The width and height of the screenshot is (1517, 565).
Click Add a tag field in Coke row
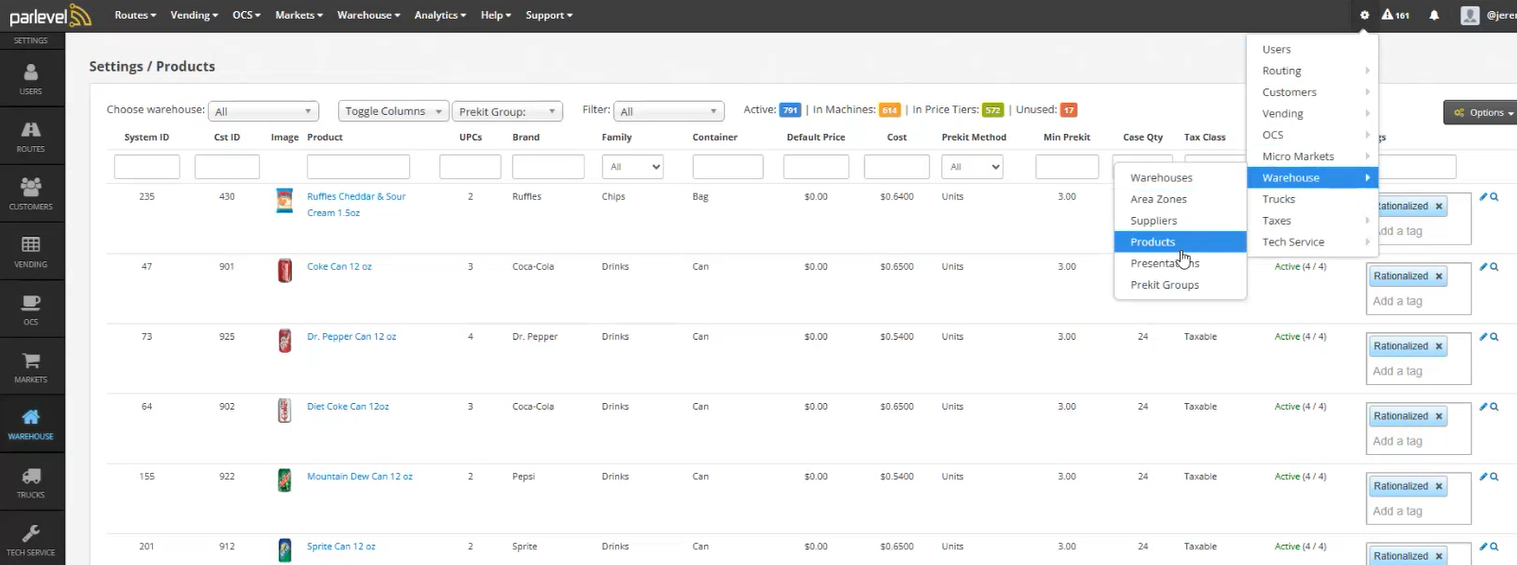click(x=1418, y=301)
